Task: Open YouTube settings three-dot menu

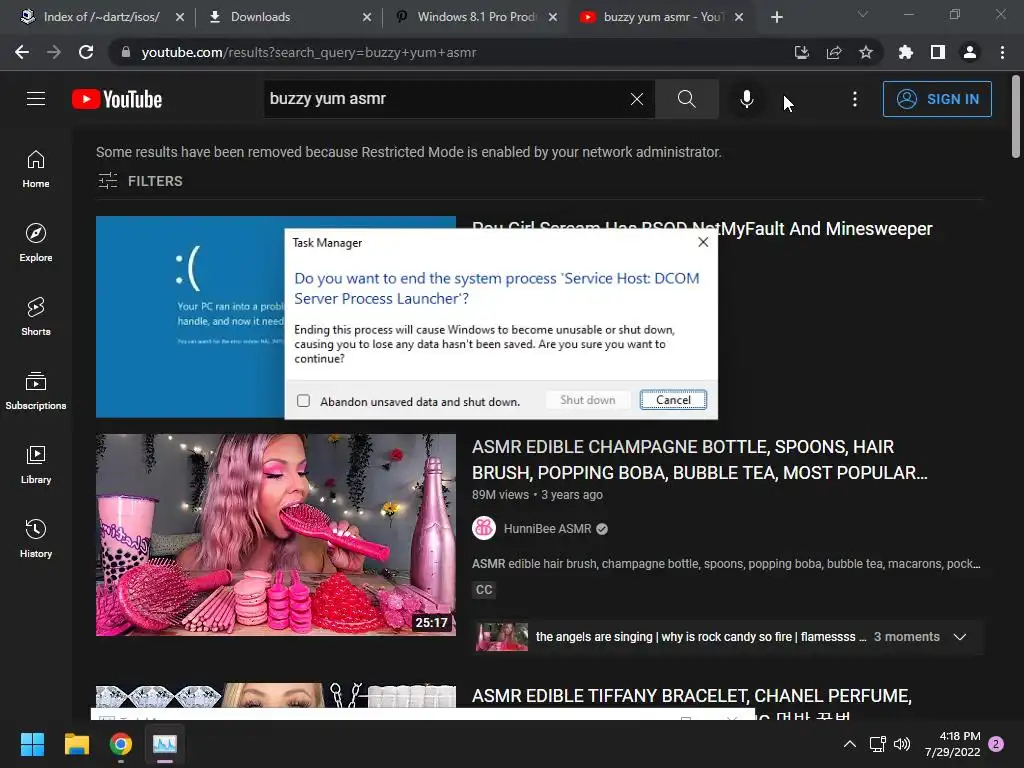Action: [854, 99]
